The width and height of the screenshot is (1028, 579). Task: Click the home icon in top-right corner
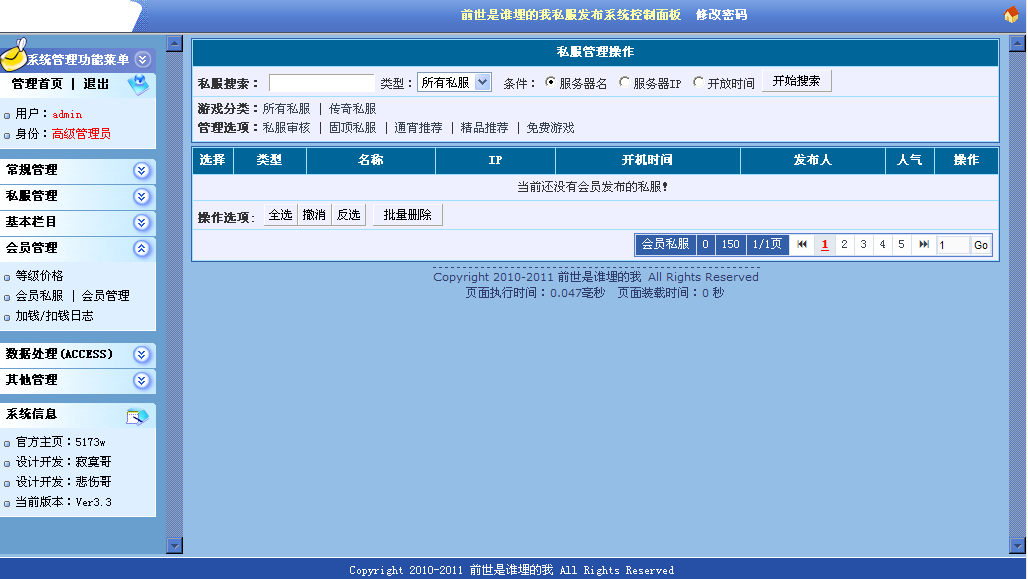pyautogui.click(x=1011, y=15)
